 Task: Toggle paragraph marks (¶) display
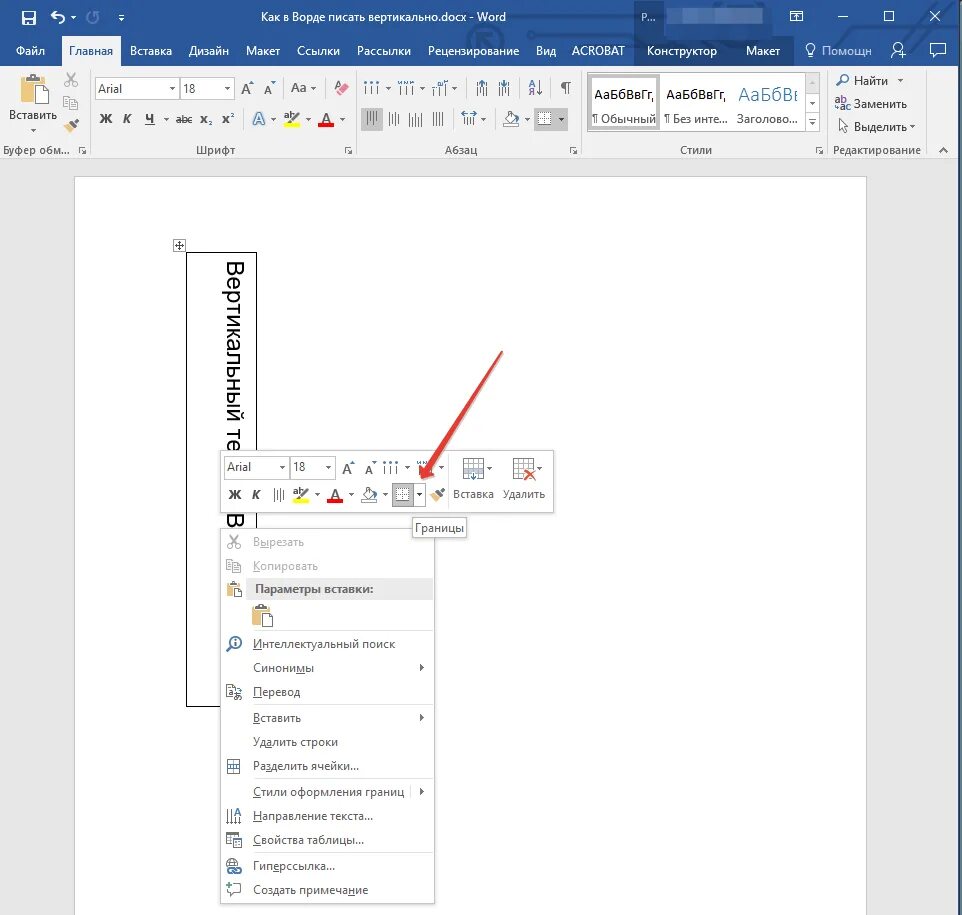coord(566,88)
